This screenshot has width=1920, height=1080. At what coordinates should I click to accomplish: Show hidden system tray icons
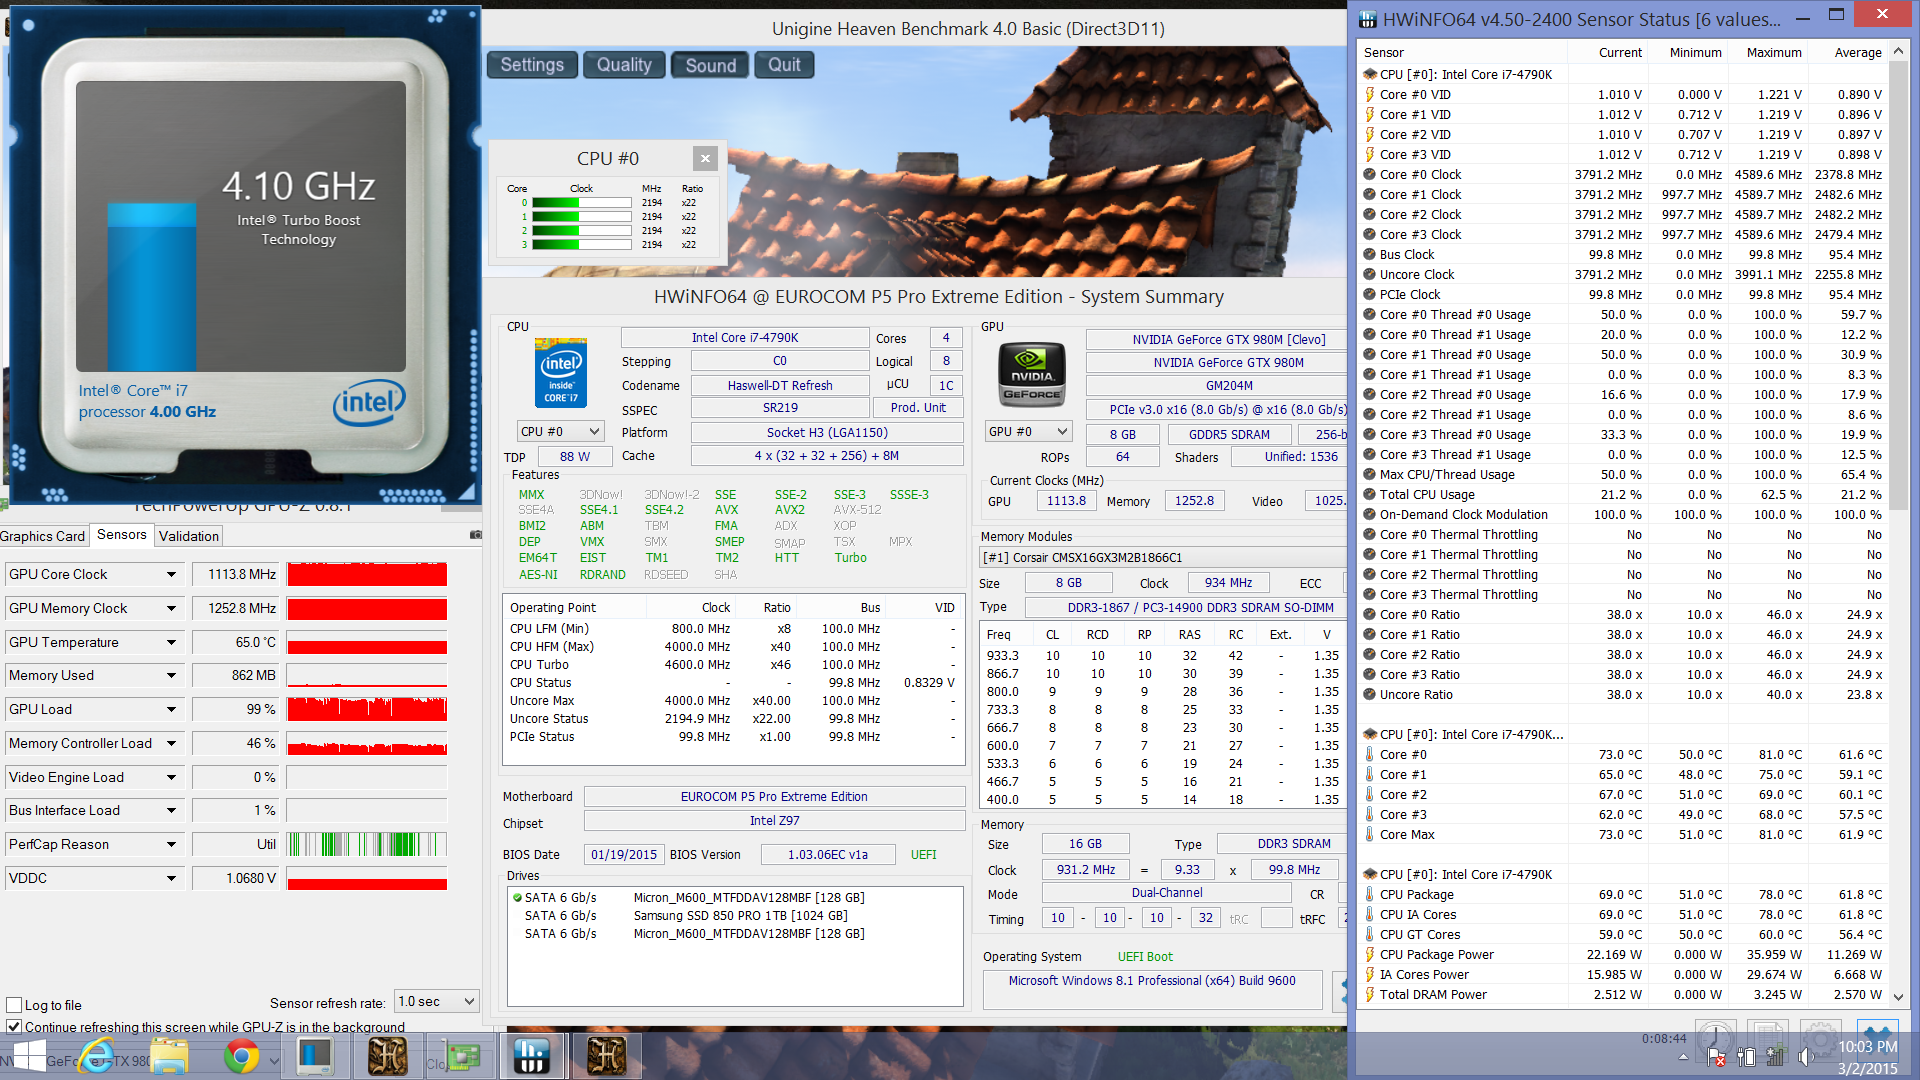click(1683, 1057)
